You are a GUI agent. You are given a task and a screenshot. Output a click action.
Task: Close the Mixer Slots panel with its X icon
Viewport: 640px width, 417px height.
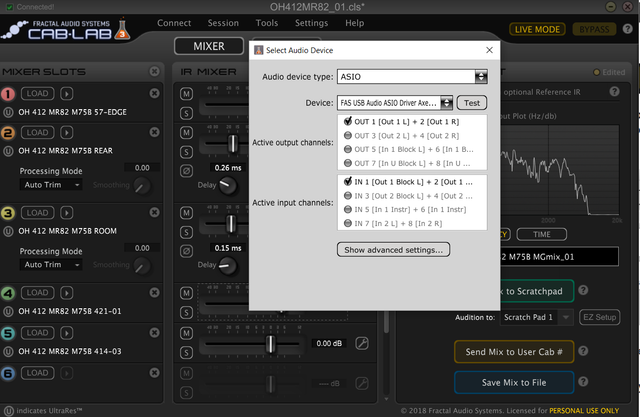coord(154,72)
